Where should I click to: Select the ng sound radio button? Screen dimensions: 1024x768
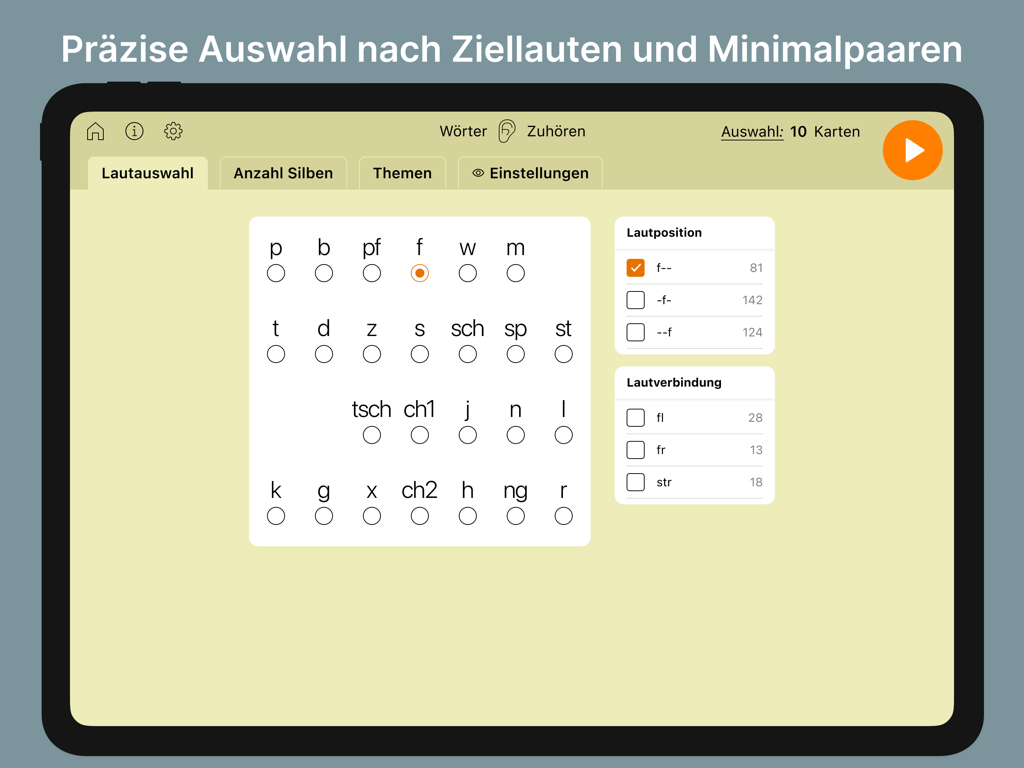pos(515,516)
